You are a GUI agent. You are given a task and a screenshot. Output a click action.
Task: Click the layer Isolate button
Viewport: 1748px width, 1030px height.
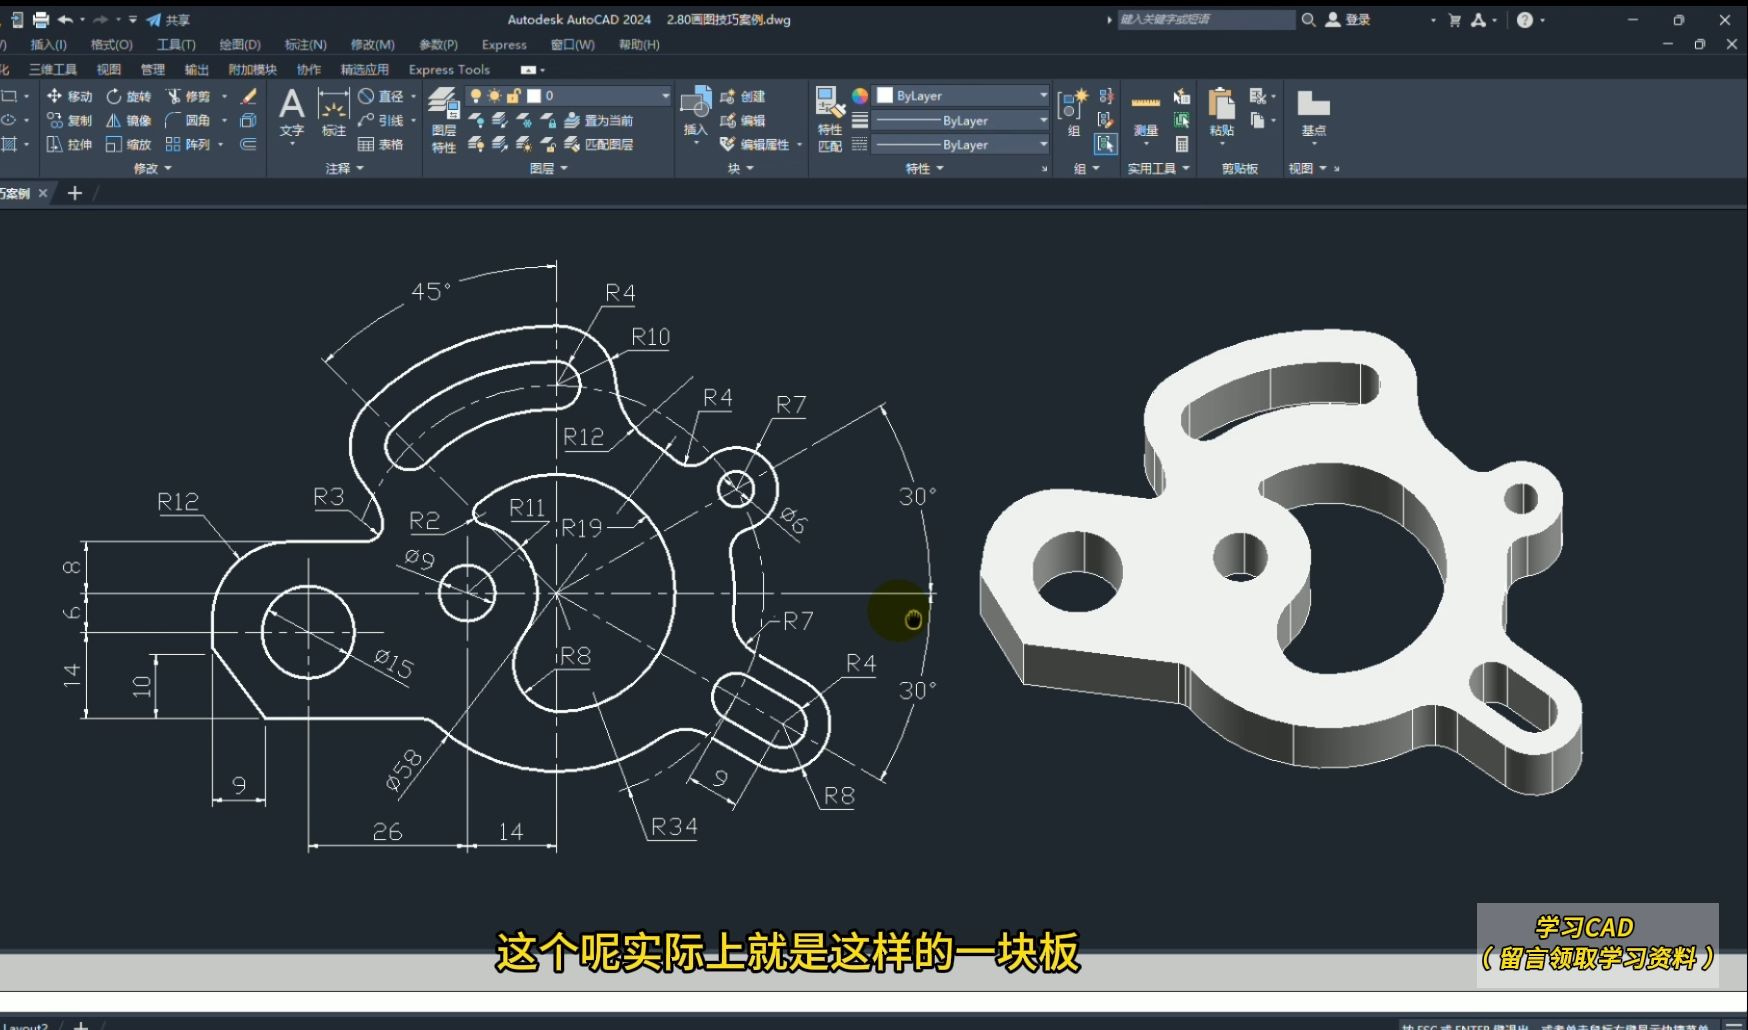(x=500, y=120)
